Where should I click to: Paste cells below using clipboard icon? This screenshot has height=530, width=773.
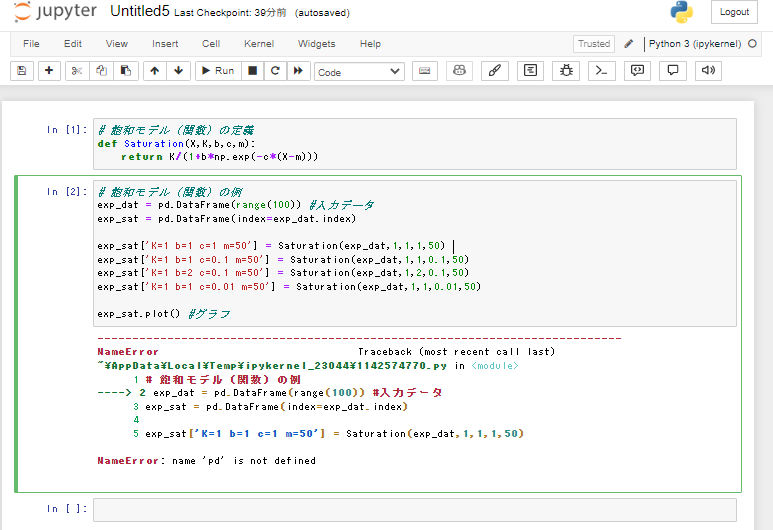point(126,71)
